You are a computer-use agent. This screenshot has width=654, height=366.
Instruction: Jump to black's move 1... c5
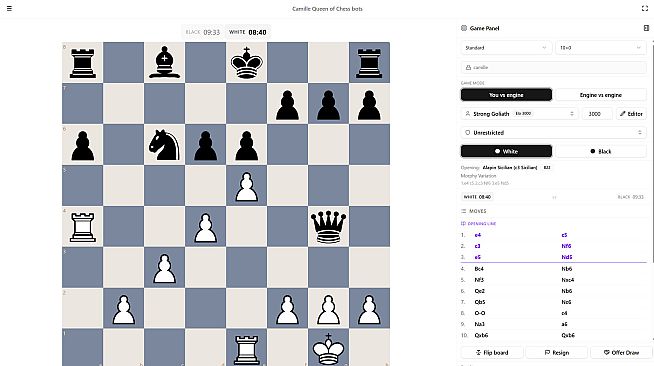564,235
